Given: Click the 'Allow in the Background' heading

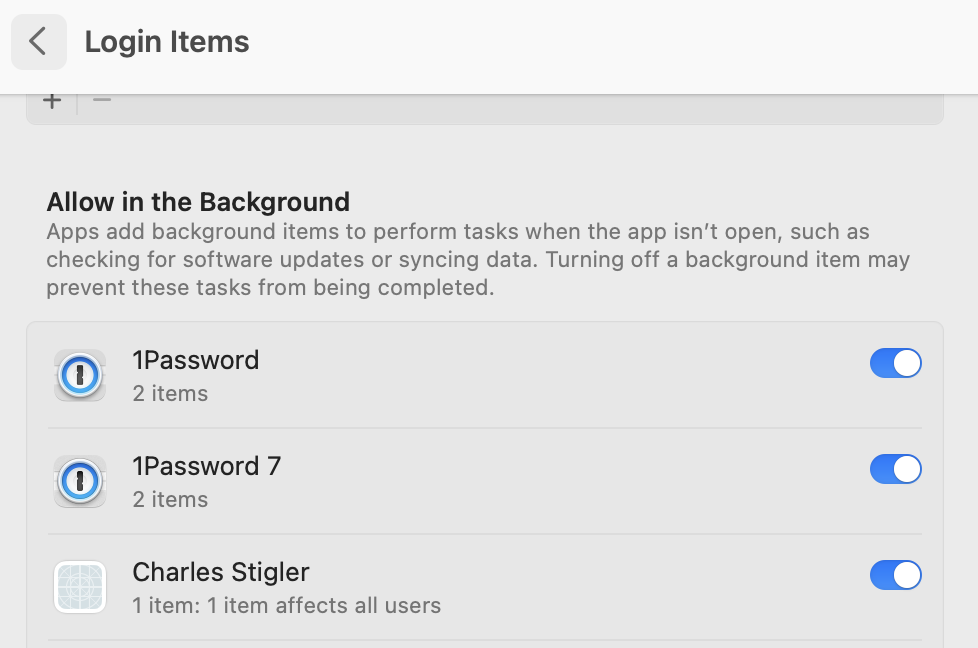Looking at the screenshot, I should point(197,201).
